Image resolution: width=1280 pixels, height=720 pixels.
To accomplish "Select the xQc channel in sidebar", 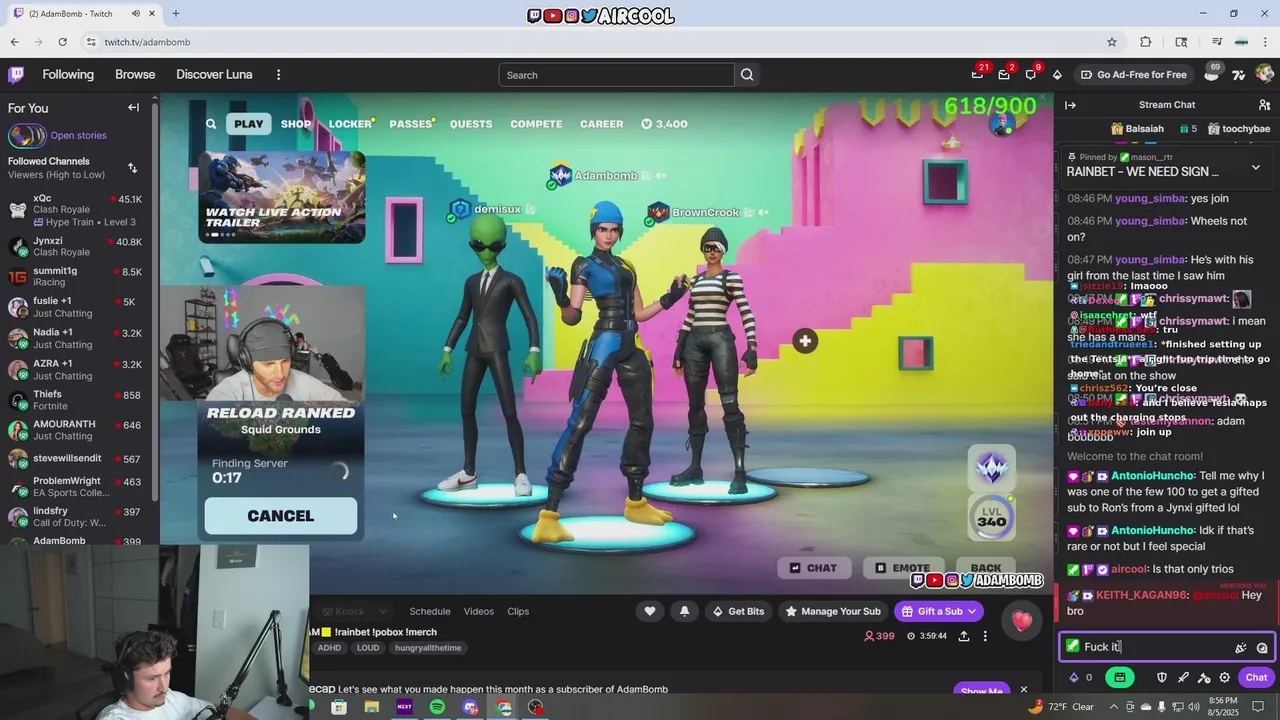I will click(x=75, y=210).
